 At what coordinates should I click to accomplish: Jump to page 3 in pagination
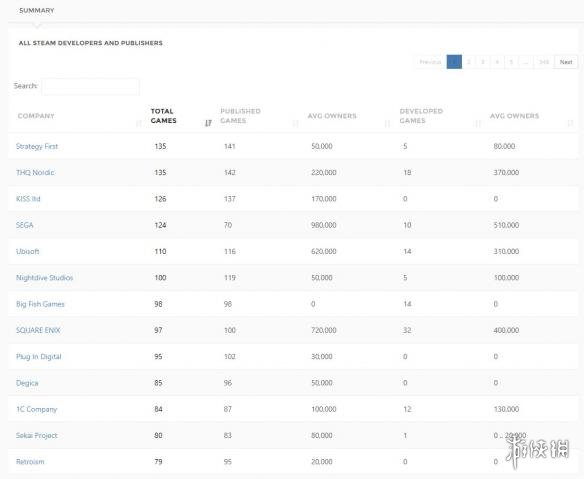(483, 62)
